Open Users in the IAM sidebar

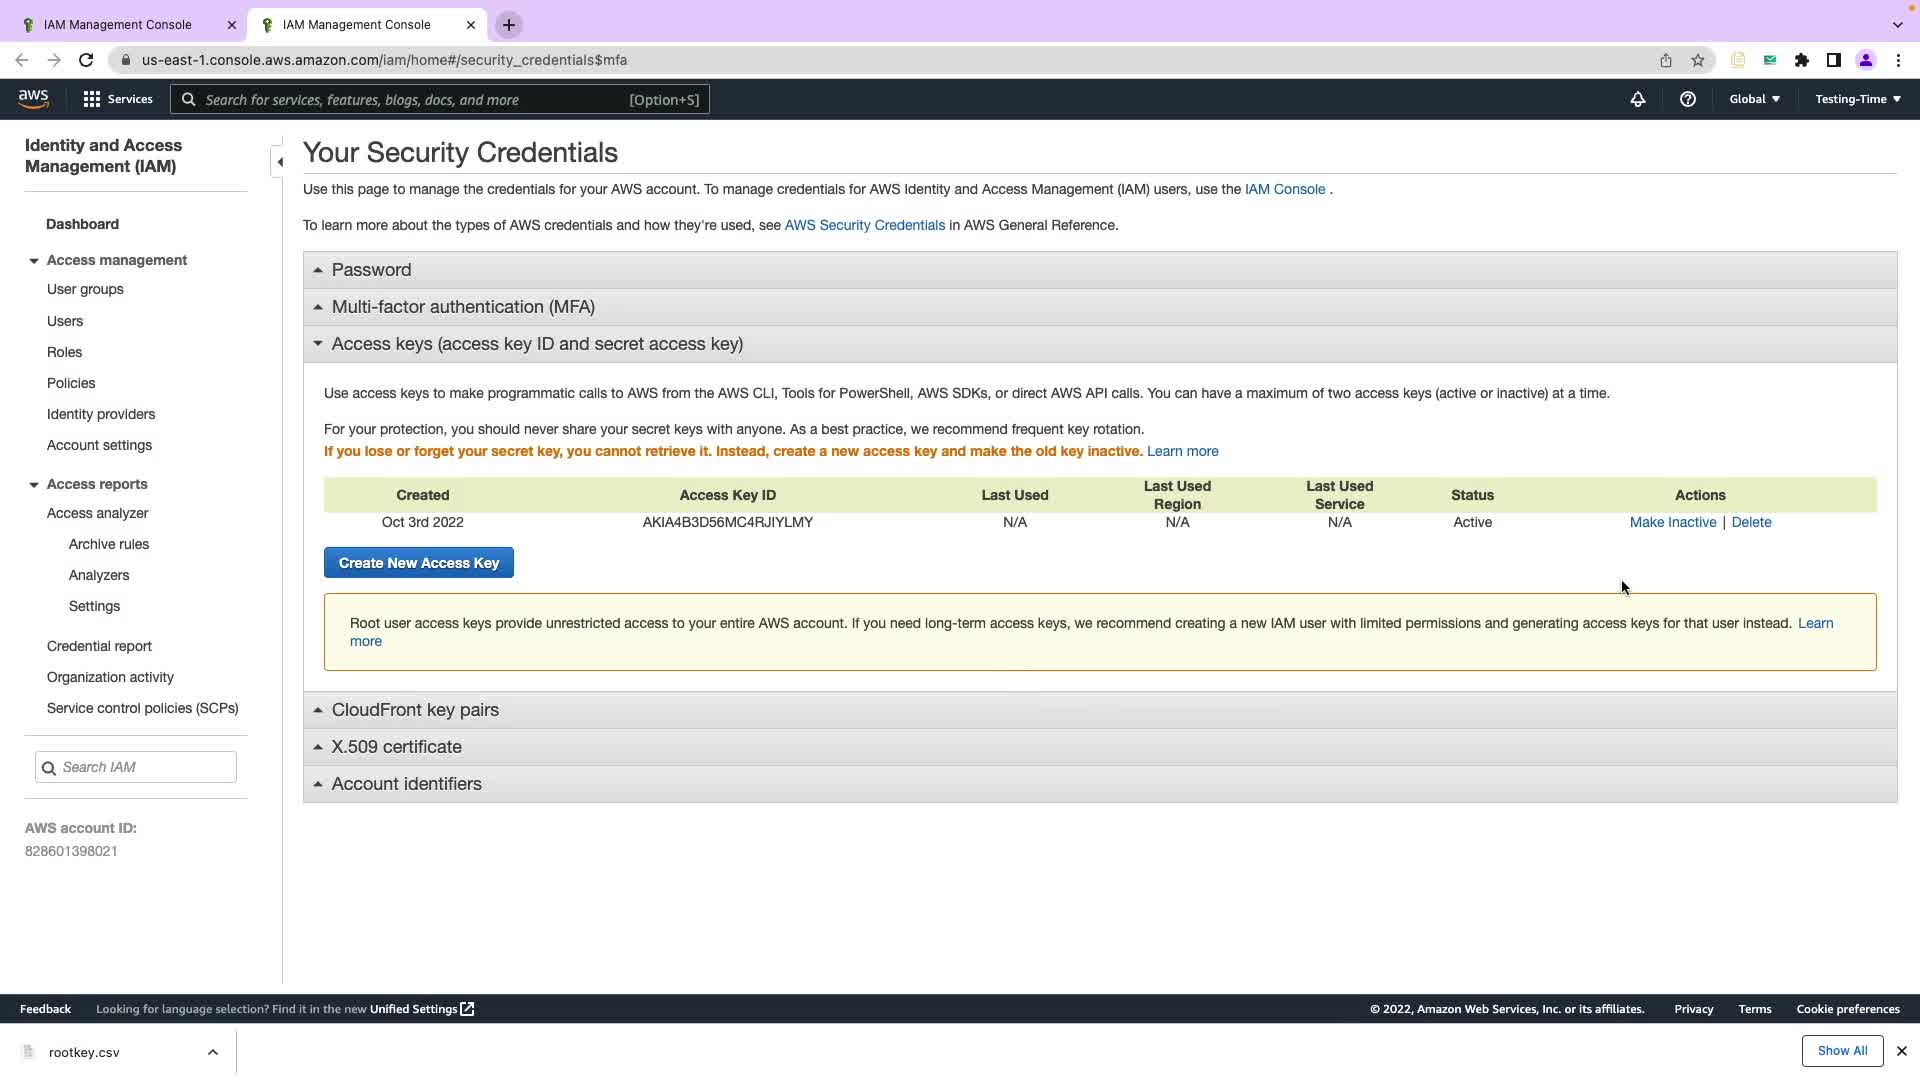point(65,321)
